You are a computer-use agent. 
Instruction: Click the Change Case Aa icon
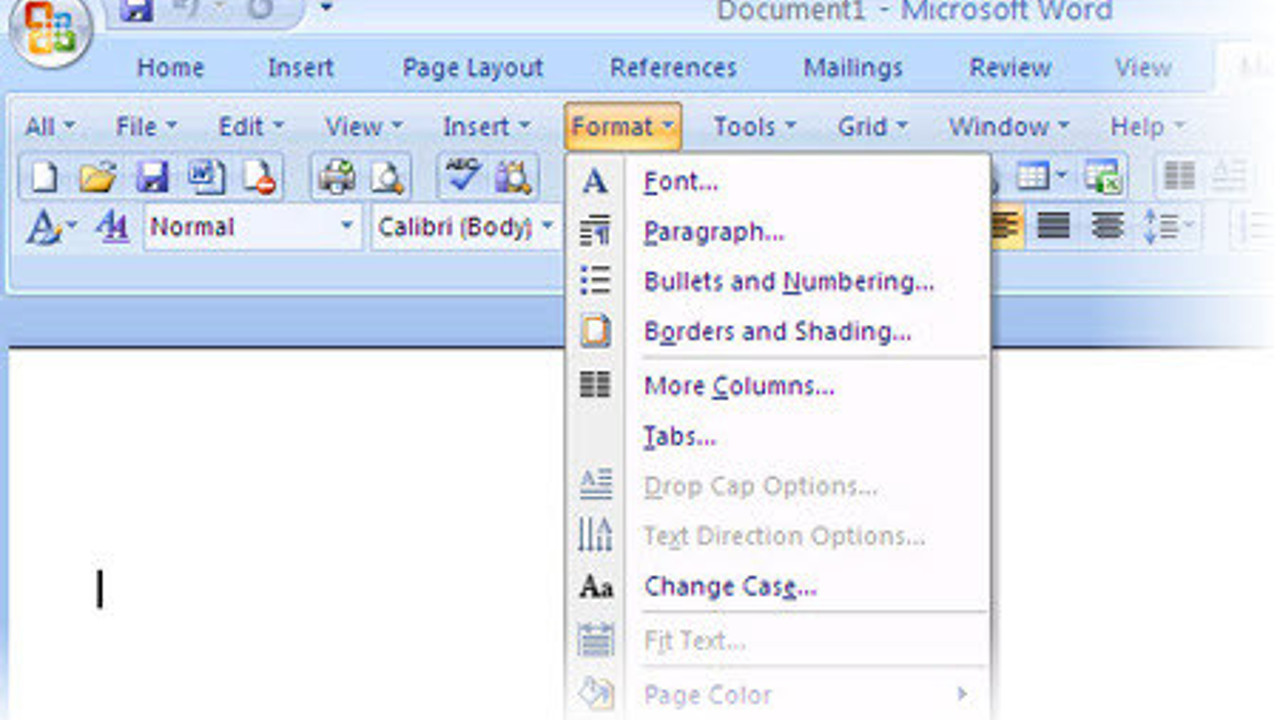point(596,586)
